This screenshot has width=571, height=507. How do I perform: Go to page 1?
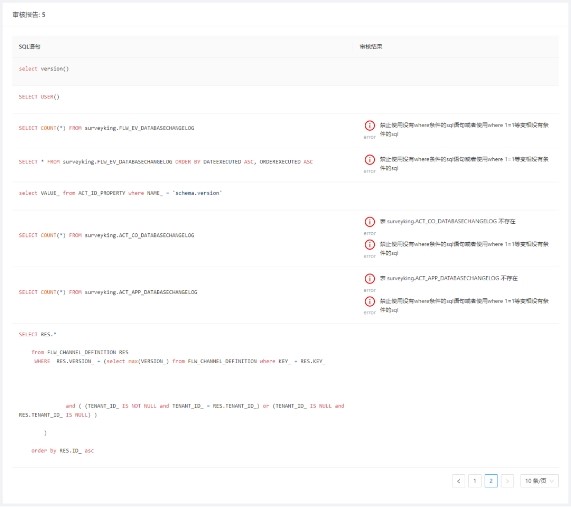coord(474,481)
